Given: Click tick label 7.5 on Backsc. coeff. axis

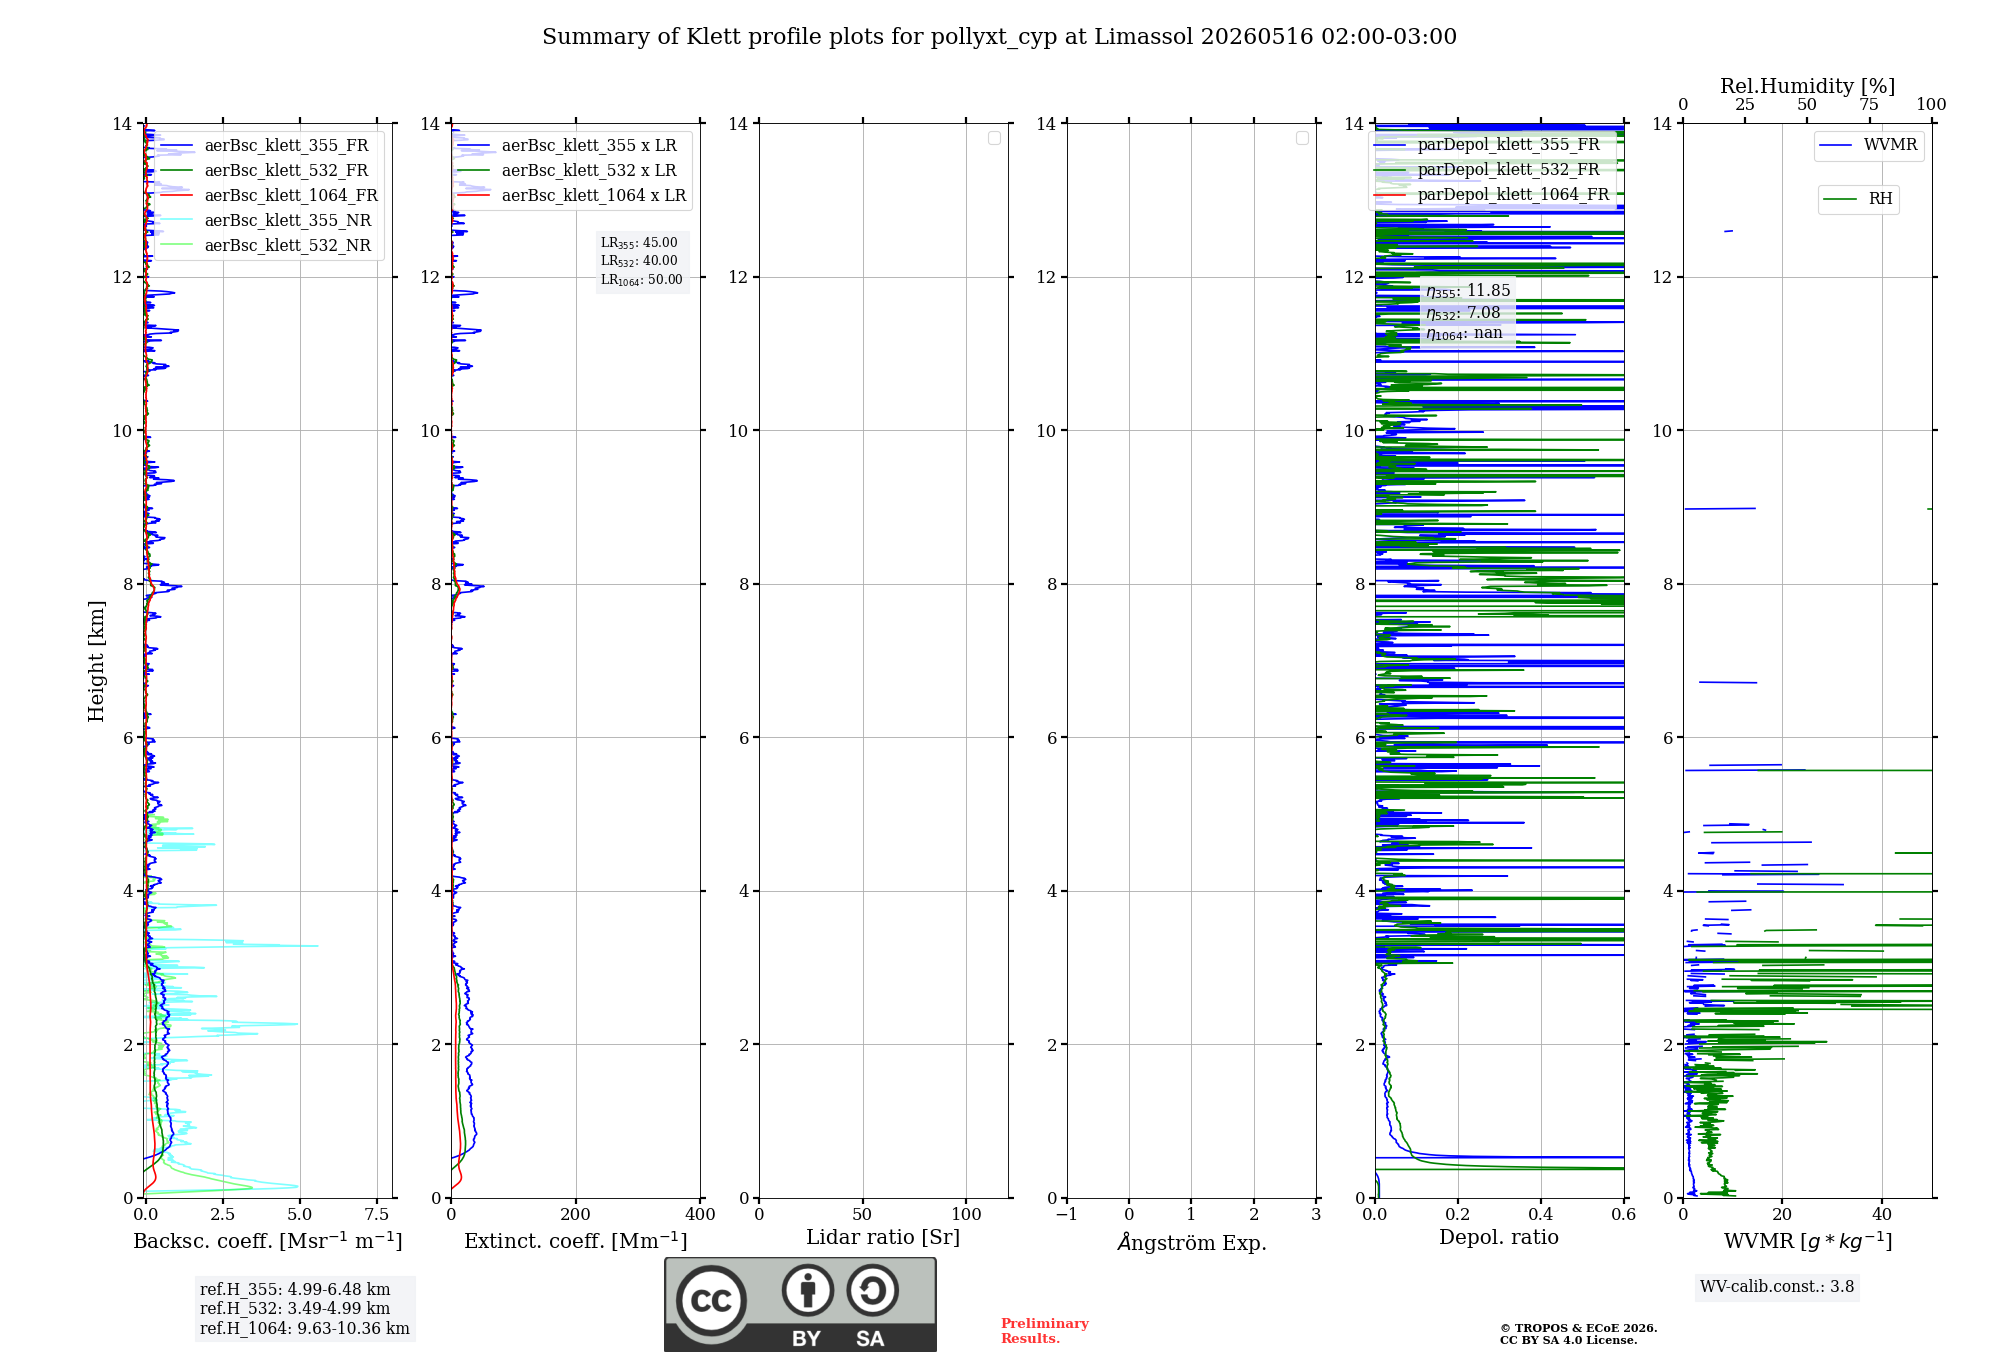Looking at the screenshot, I should click(x=377, y=1214).
